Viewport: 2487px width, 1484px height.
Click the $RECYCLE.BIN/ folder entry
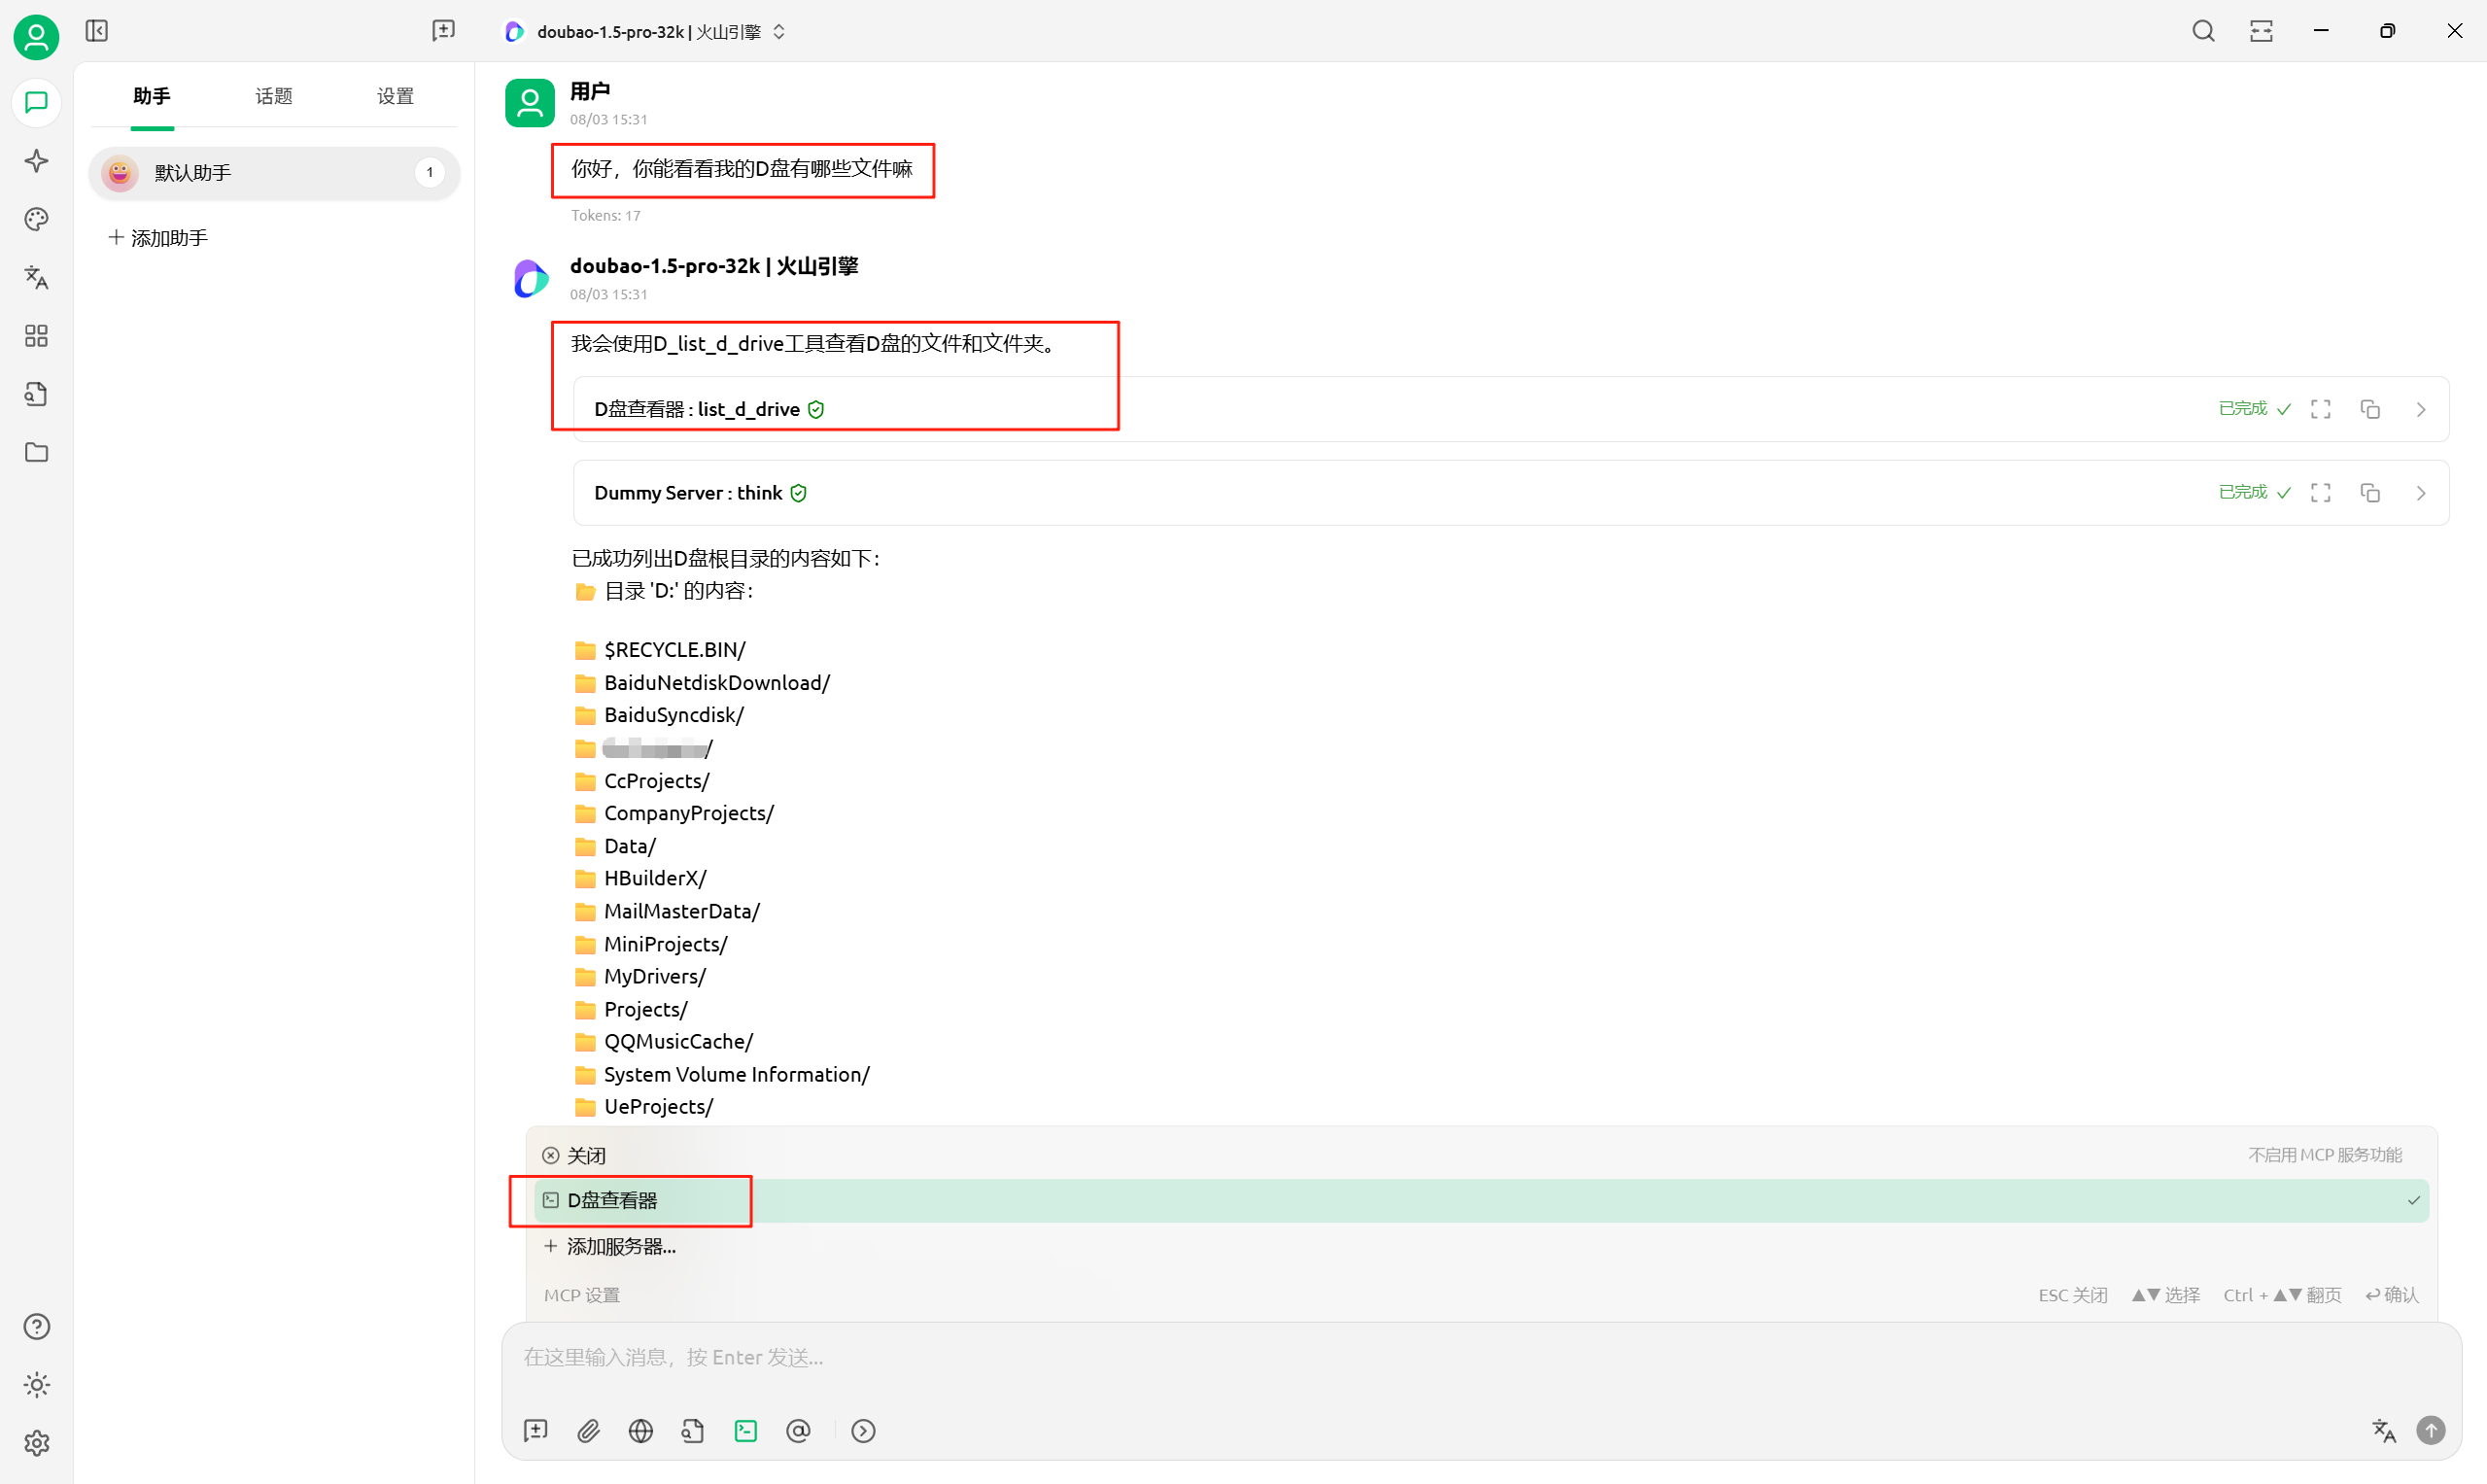click(x=674, y=650)
